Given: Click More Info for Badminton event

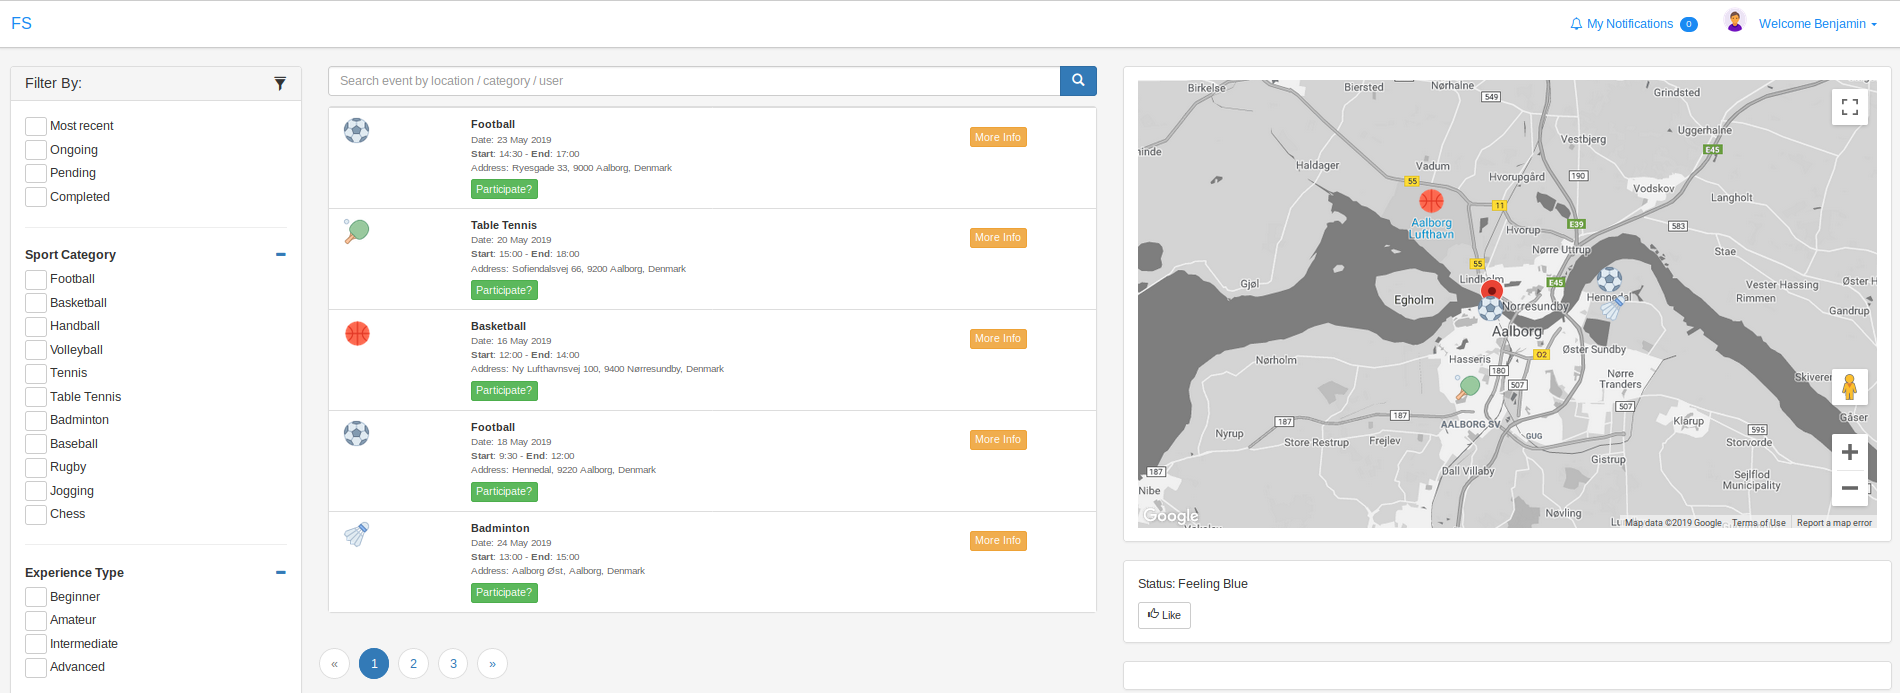Looking at the screenshot, I should pyautogui.click(x=998, y=541).
